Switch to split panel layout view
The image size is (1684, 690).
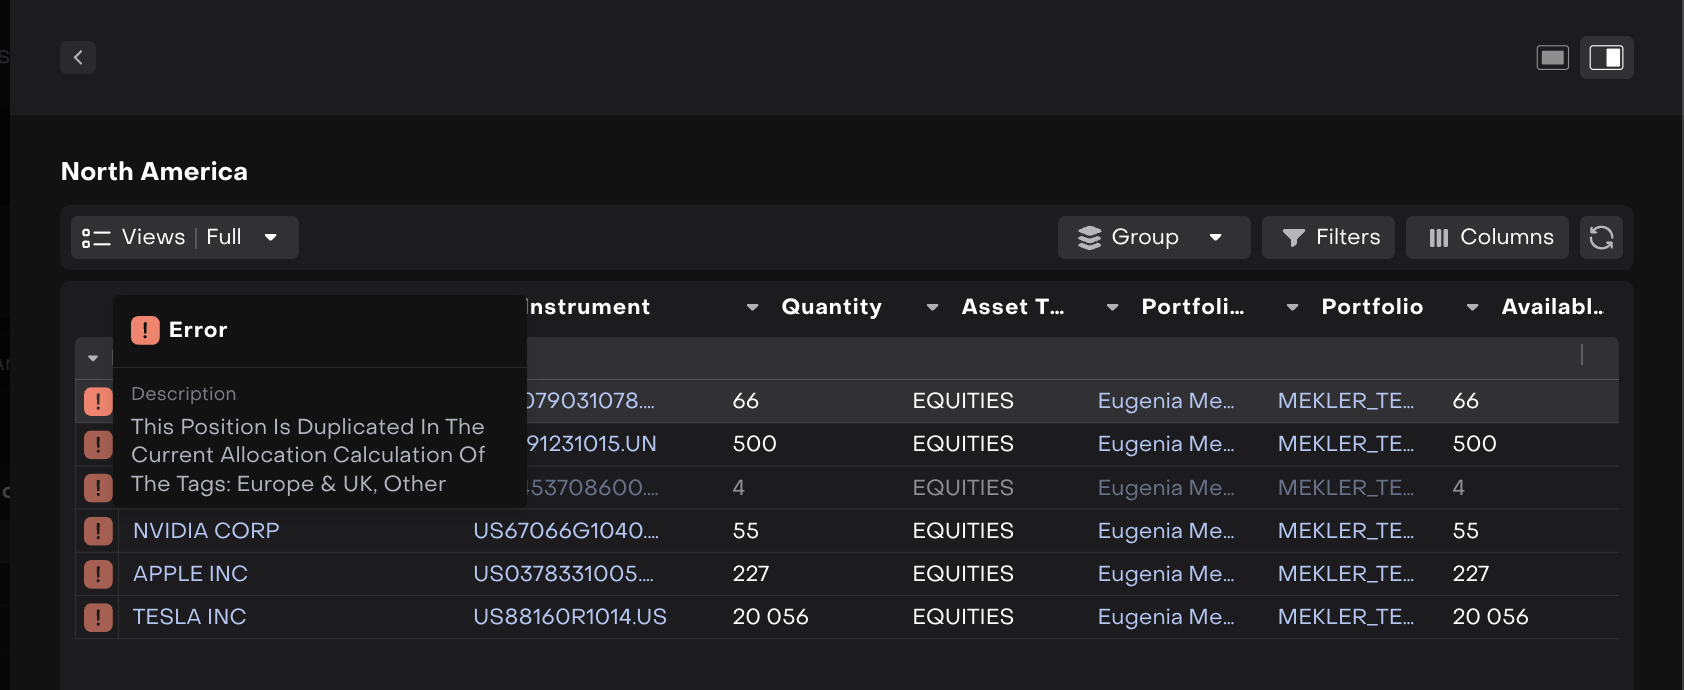tap(1606, 58)
